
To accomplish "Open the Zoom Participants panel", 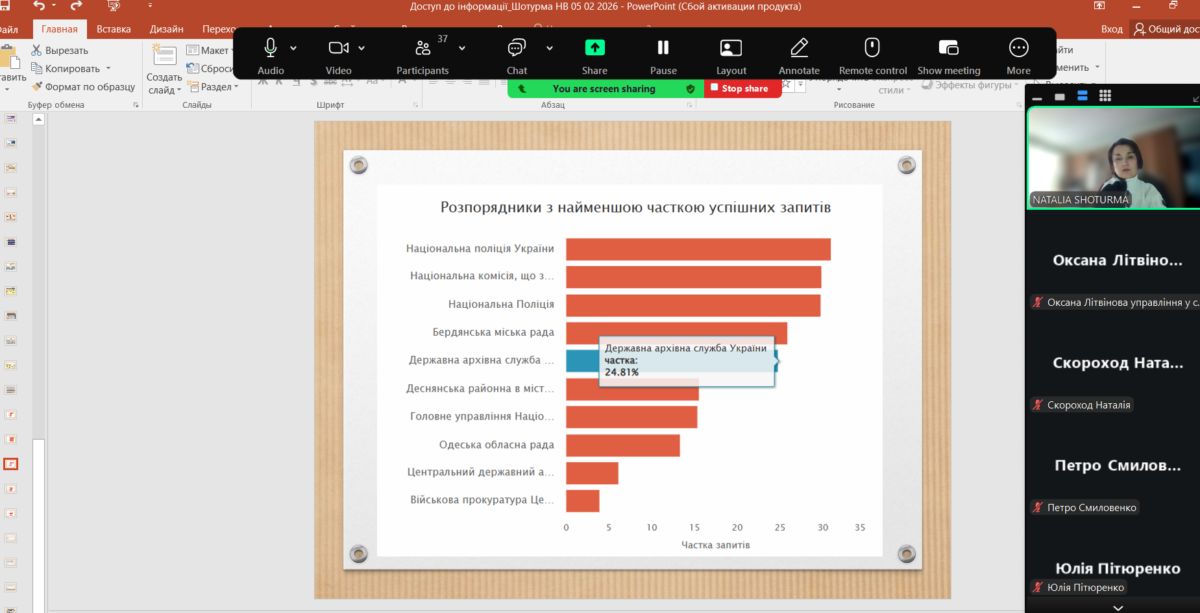I will coord(423,48).
